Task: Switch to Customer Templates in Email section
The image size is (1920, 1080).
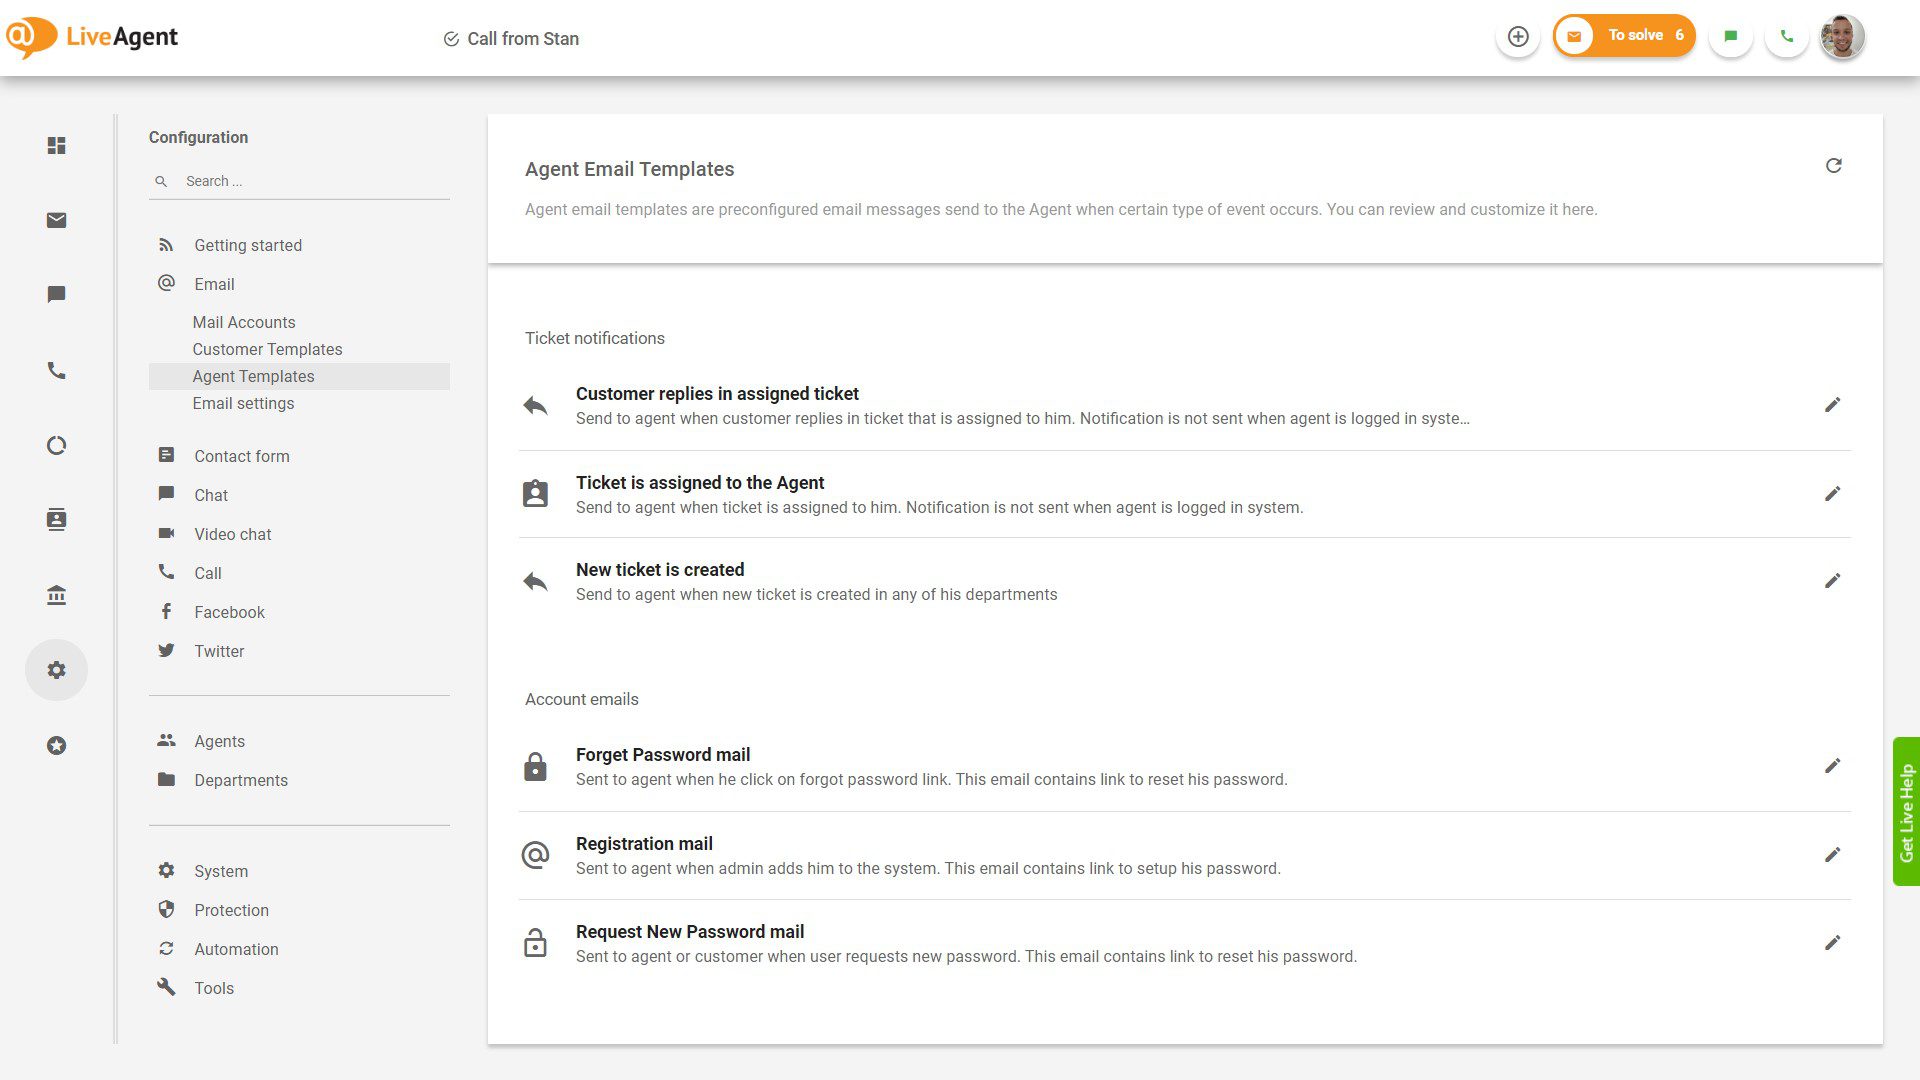Action: click(267, 349)
